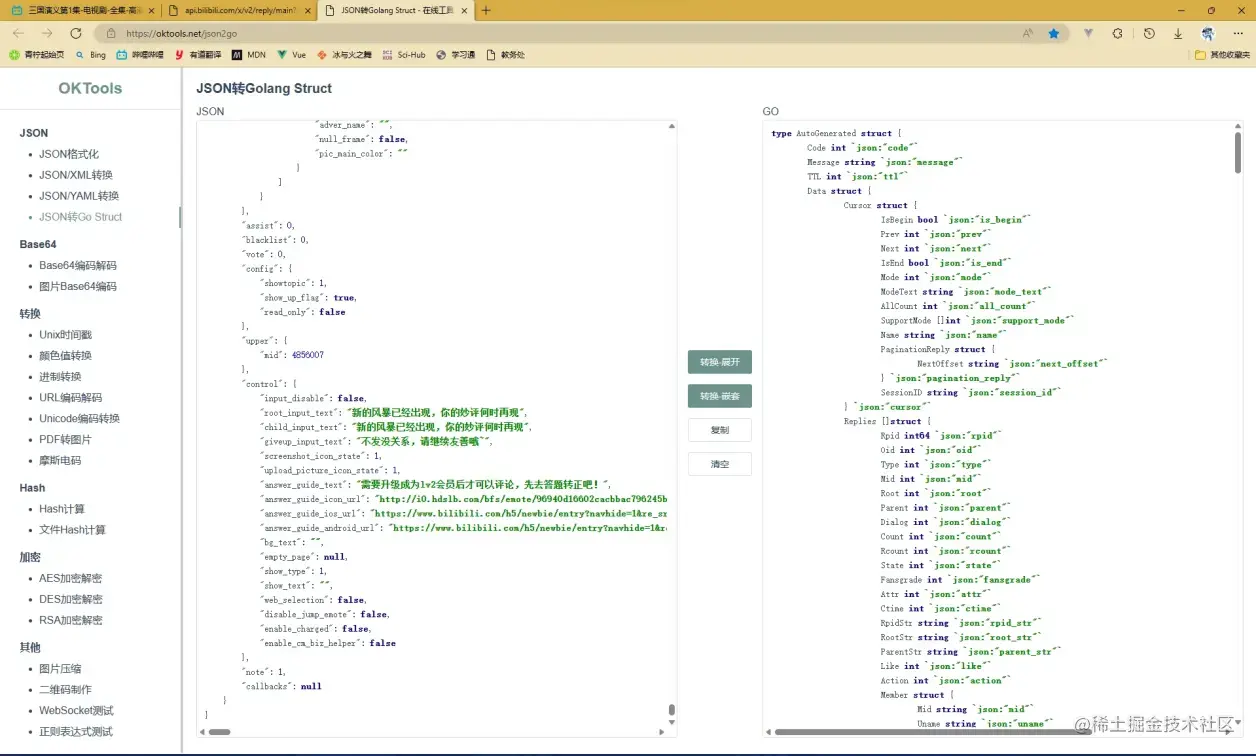
Task: Open the 哔哩哔哩 bookmark
Action: [140, 55]
